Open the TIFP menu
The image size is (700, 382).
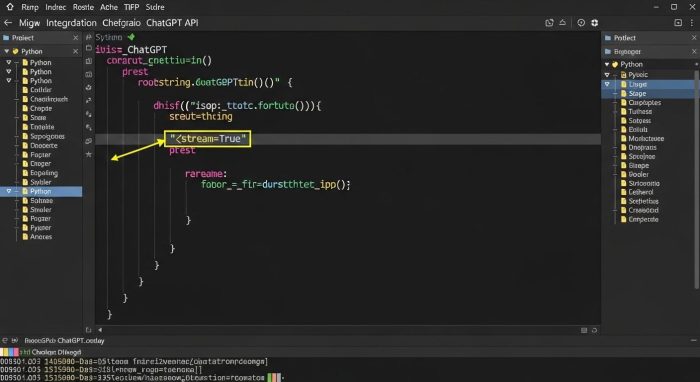[x=132, y=7]
